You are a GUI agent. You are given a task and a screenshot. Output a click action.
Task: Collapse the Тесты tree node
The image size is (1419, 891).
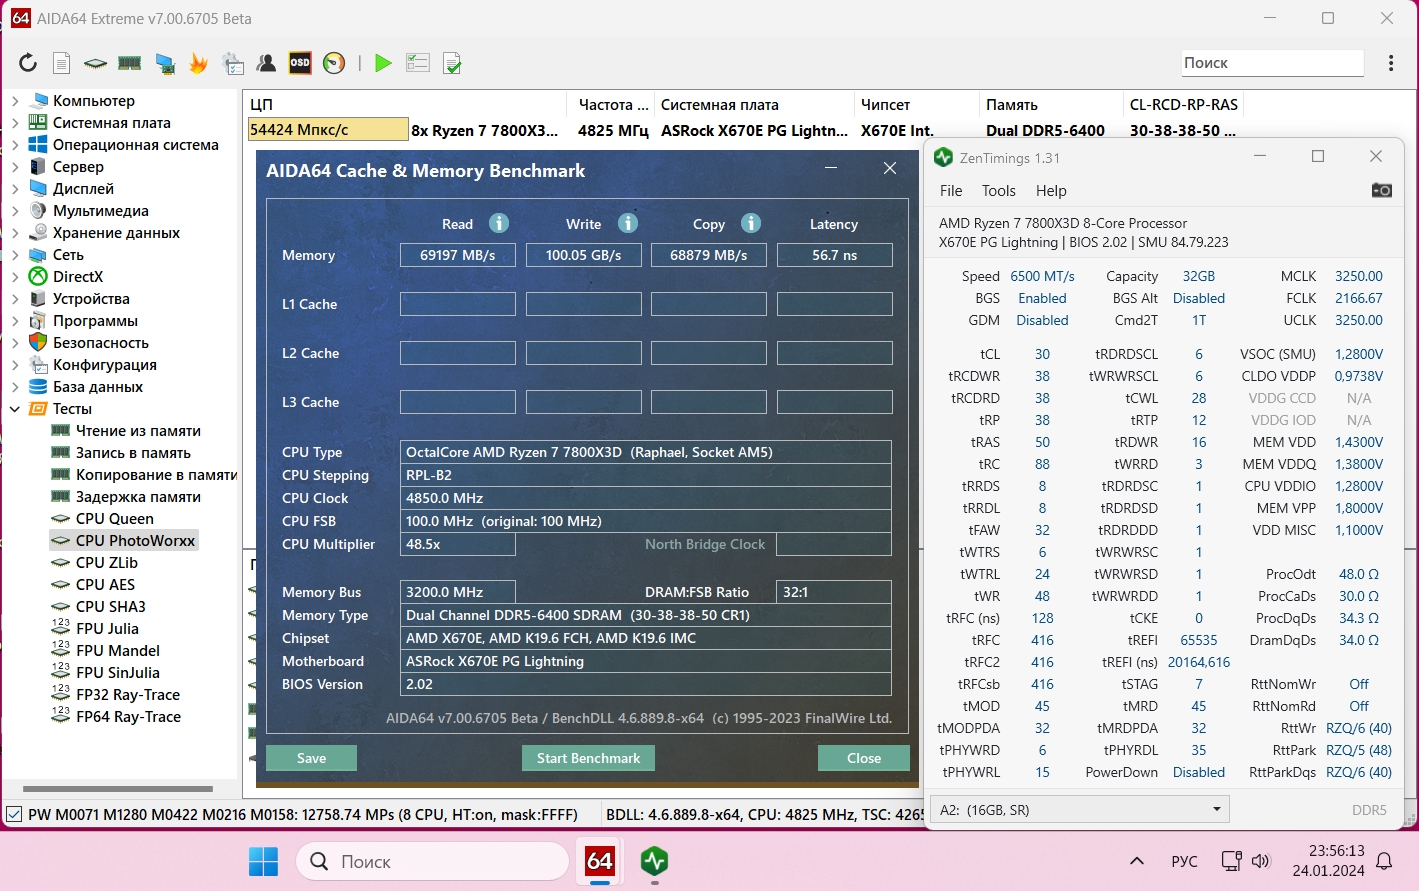[15, 409]
